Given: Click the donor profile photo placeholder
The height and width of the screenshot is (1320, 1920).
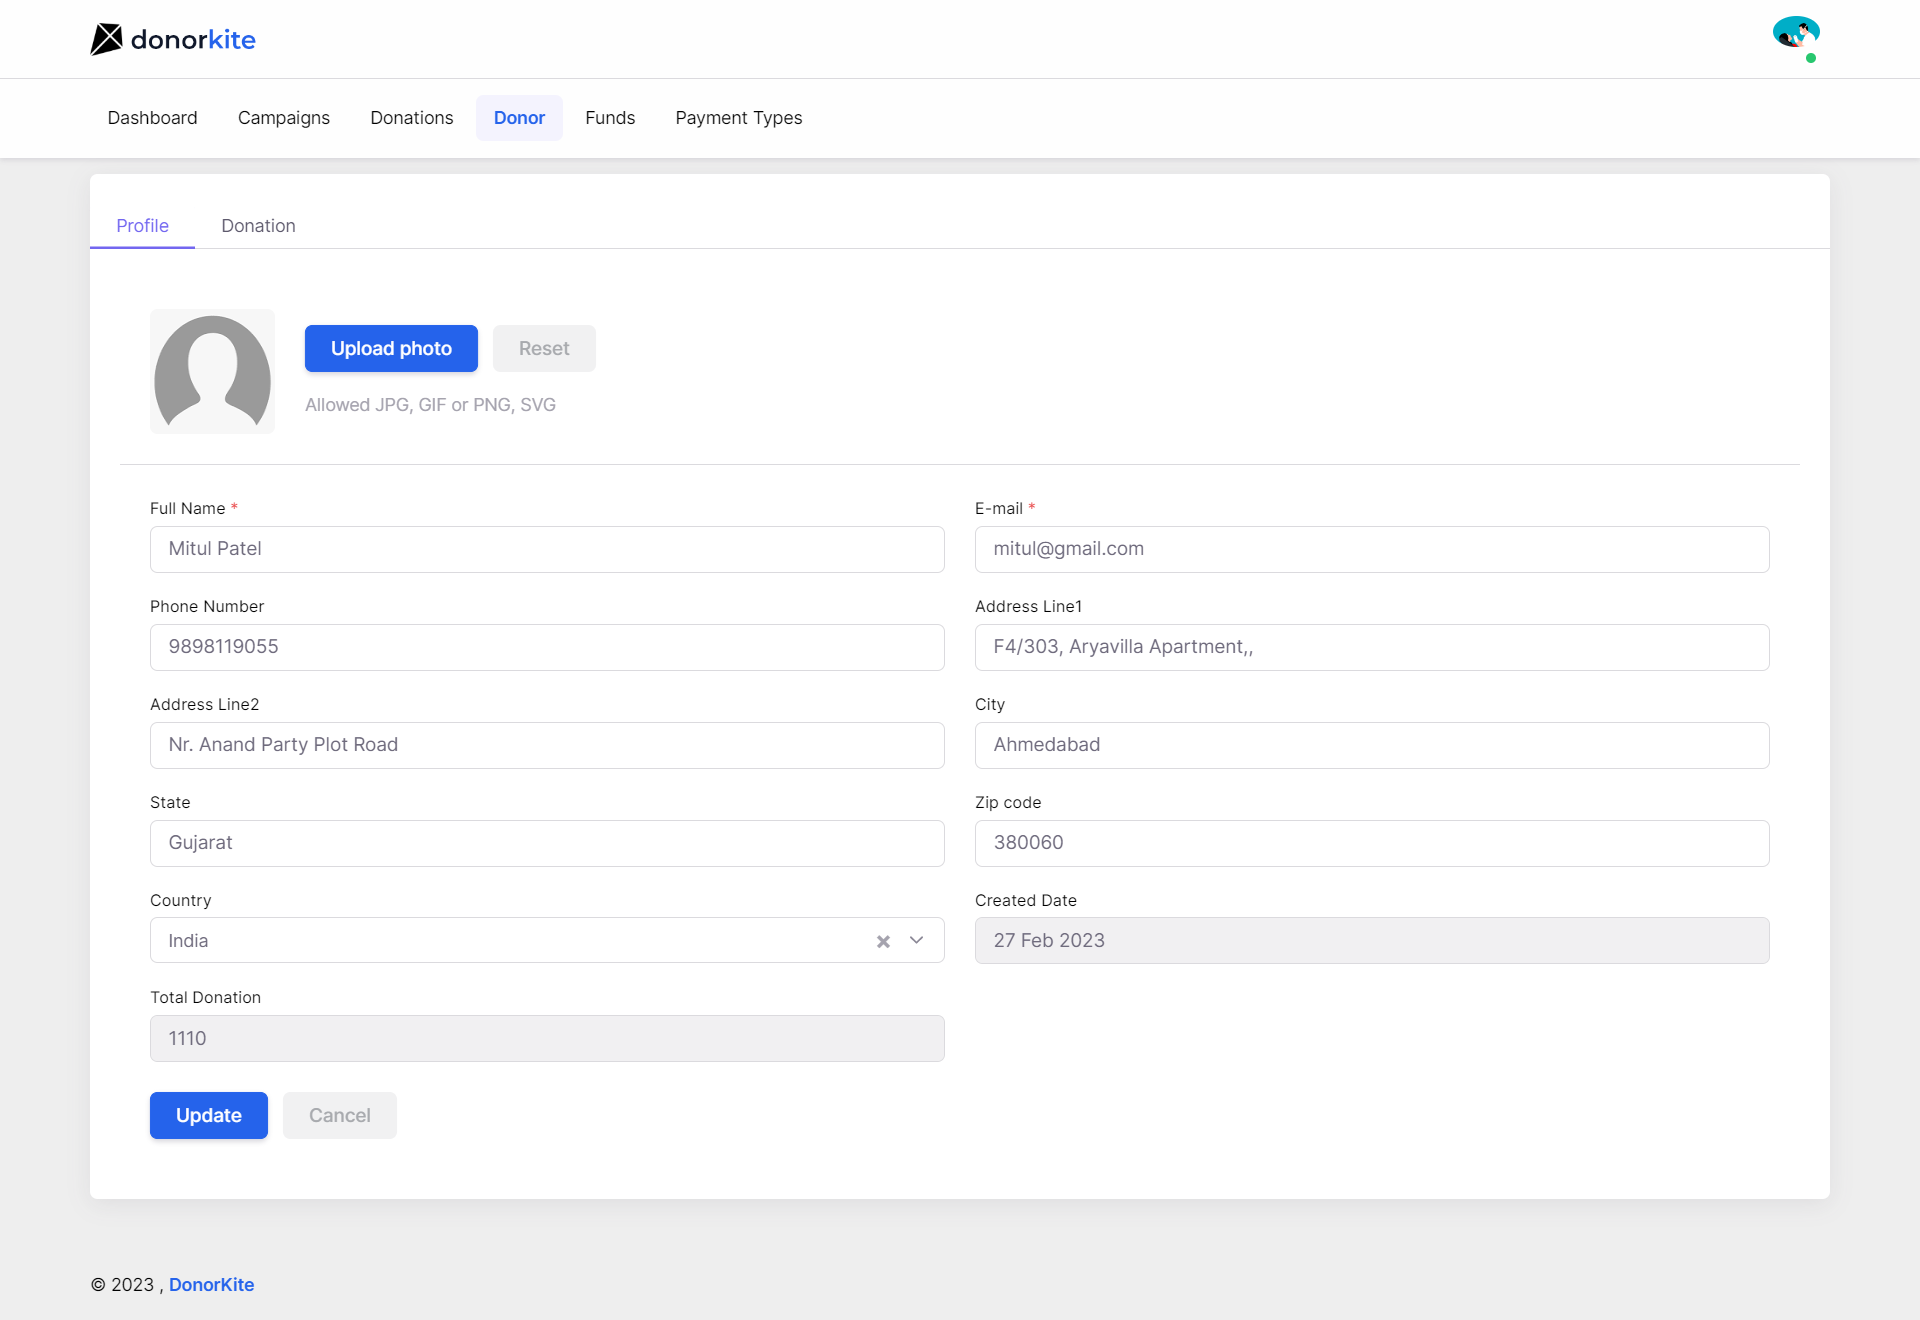Looking at the screenshot, I should tap(212, 371).
